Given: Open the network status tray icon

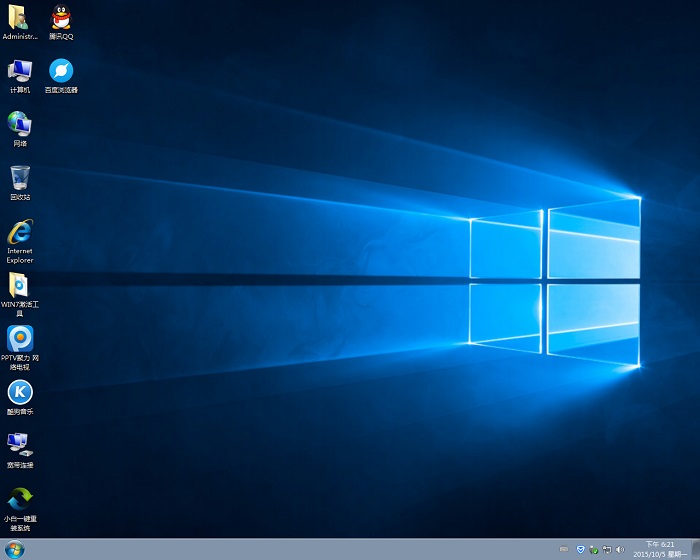Looking at the screenshot, I should pos(607,549).
